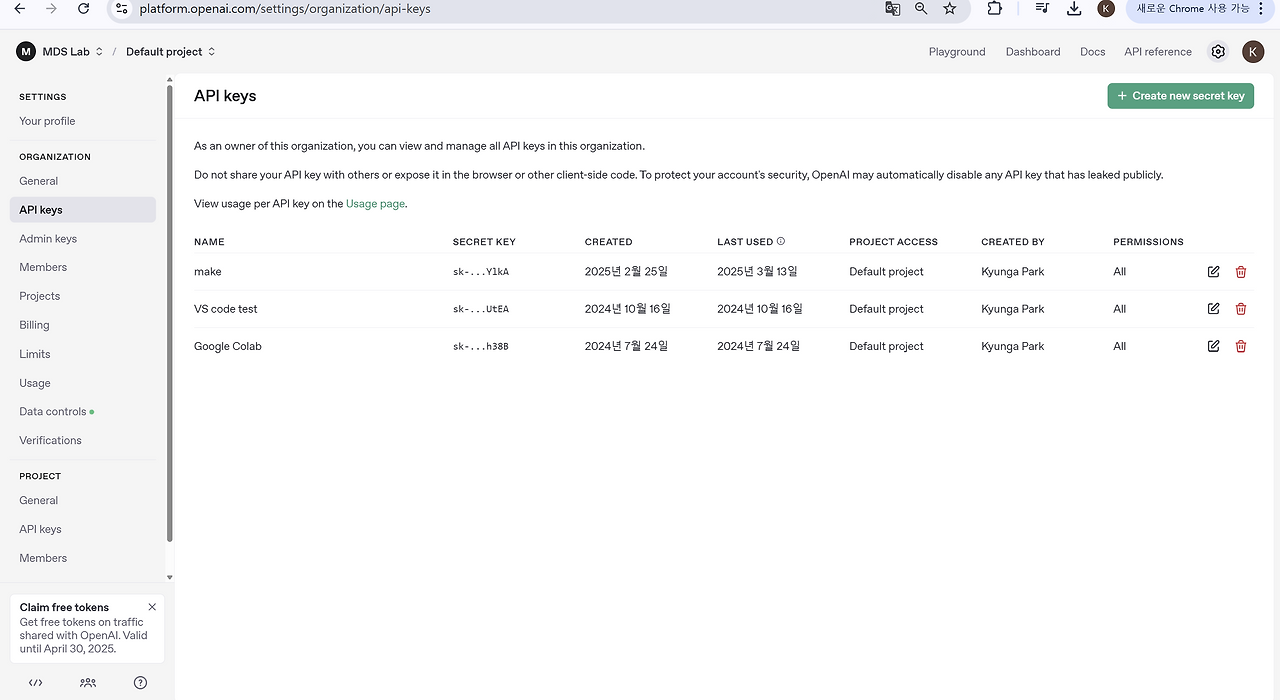
Task: Create new secret key
Action: click(x=1180, y=96)
